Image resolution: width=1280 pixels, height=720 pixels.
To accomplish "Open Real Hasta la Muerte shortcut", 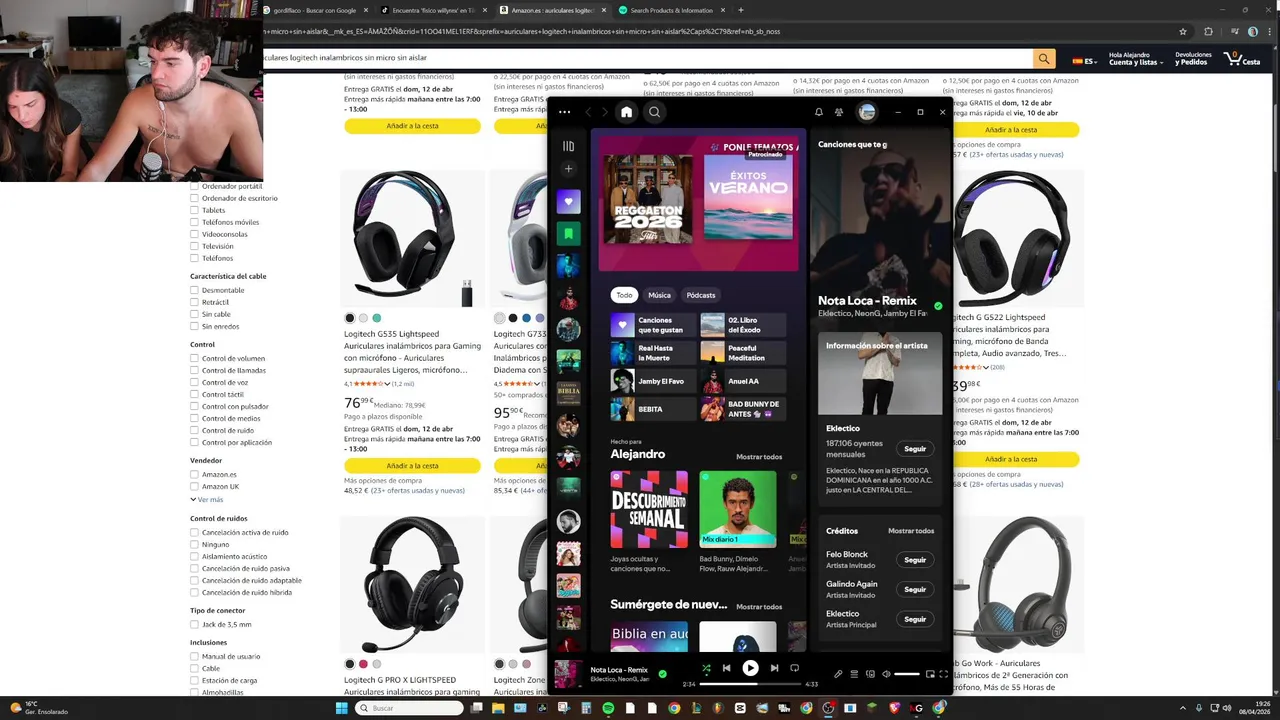I will pos(654,353).
